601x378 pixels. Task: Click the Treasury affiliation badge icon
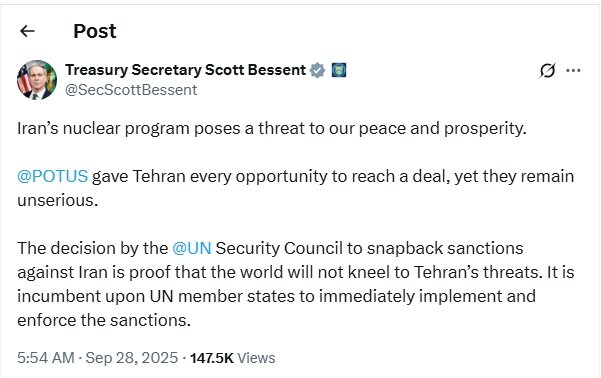pos(339,70)
